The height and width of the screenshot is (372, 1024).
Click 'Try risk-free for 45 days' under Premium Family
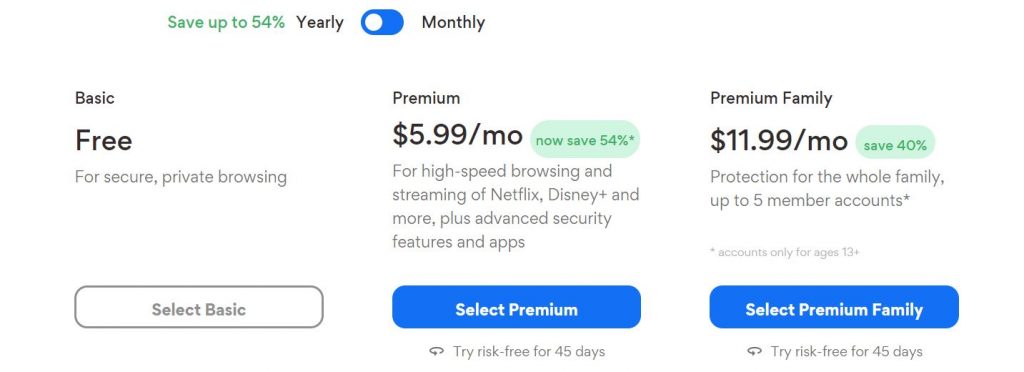tap(846, 352)
